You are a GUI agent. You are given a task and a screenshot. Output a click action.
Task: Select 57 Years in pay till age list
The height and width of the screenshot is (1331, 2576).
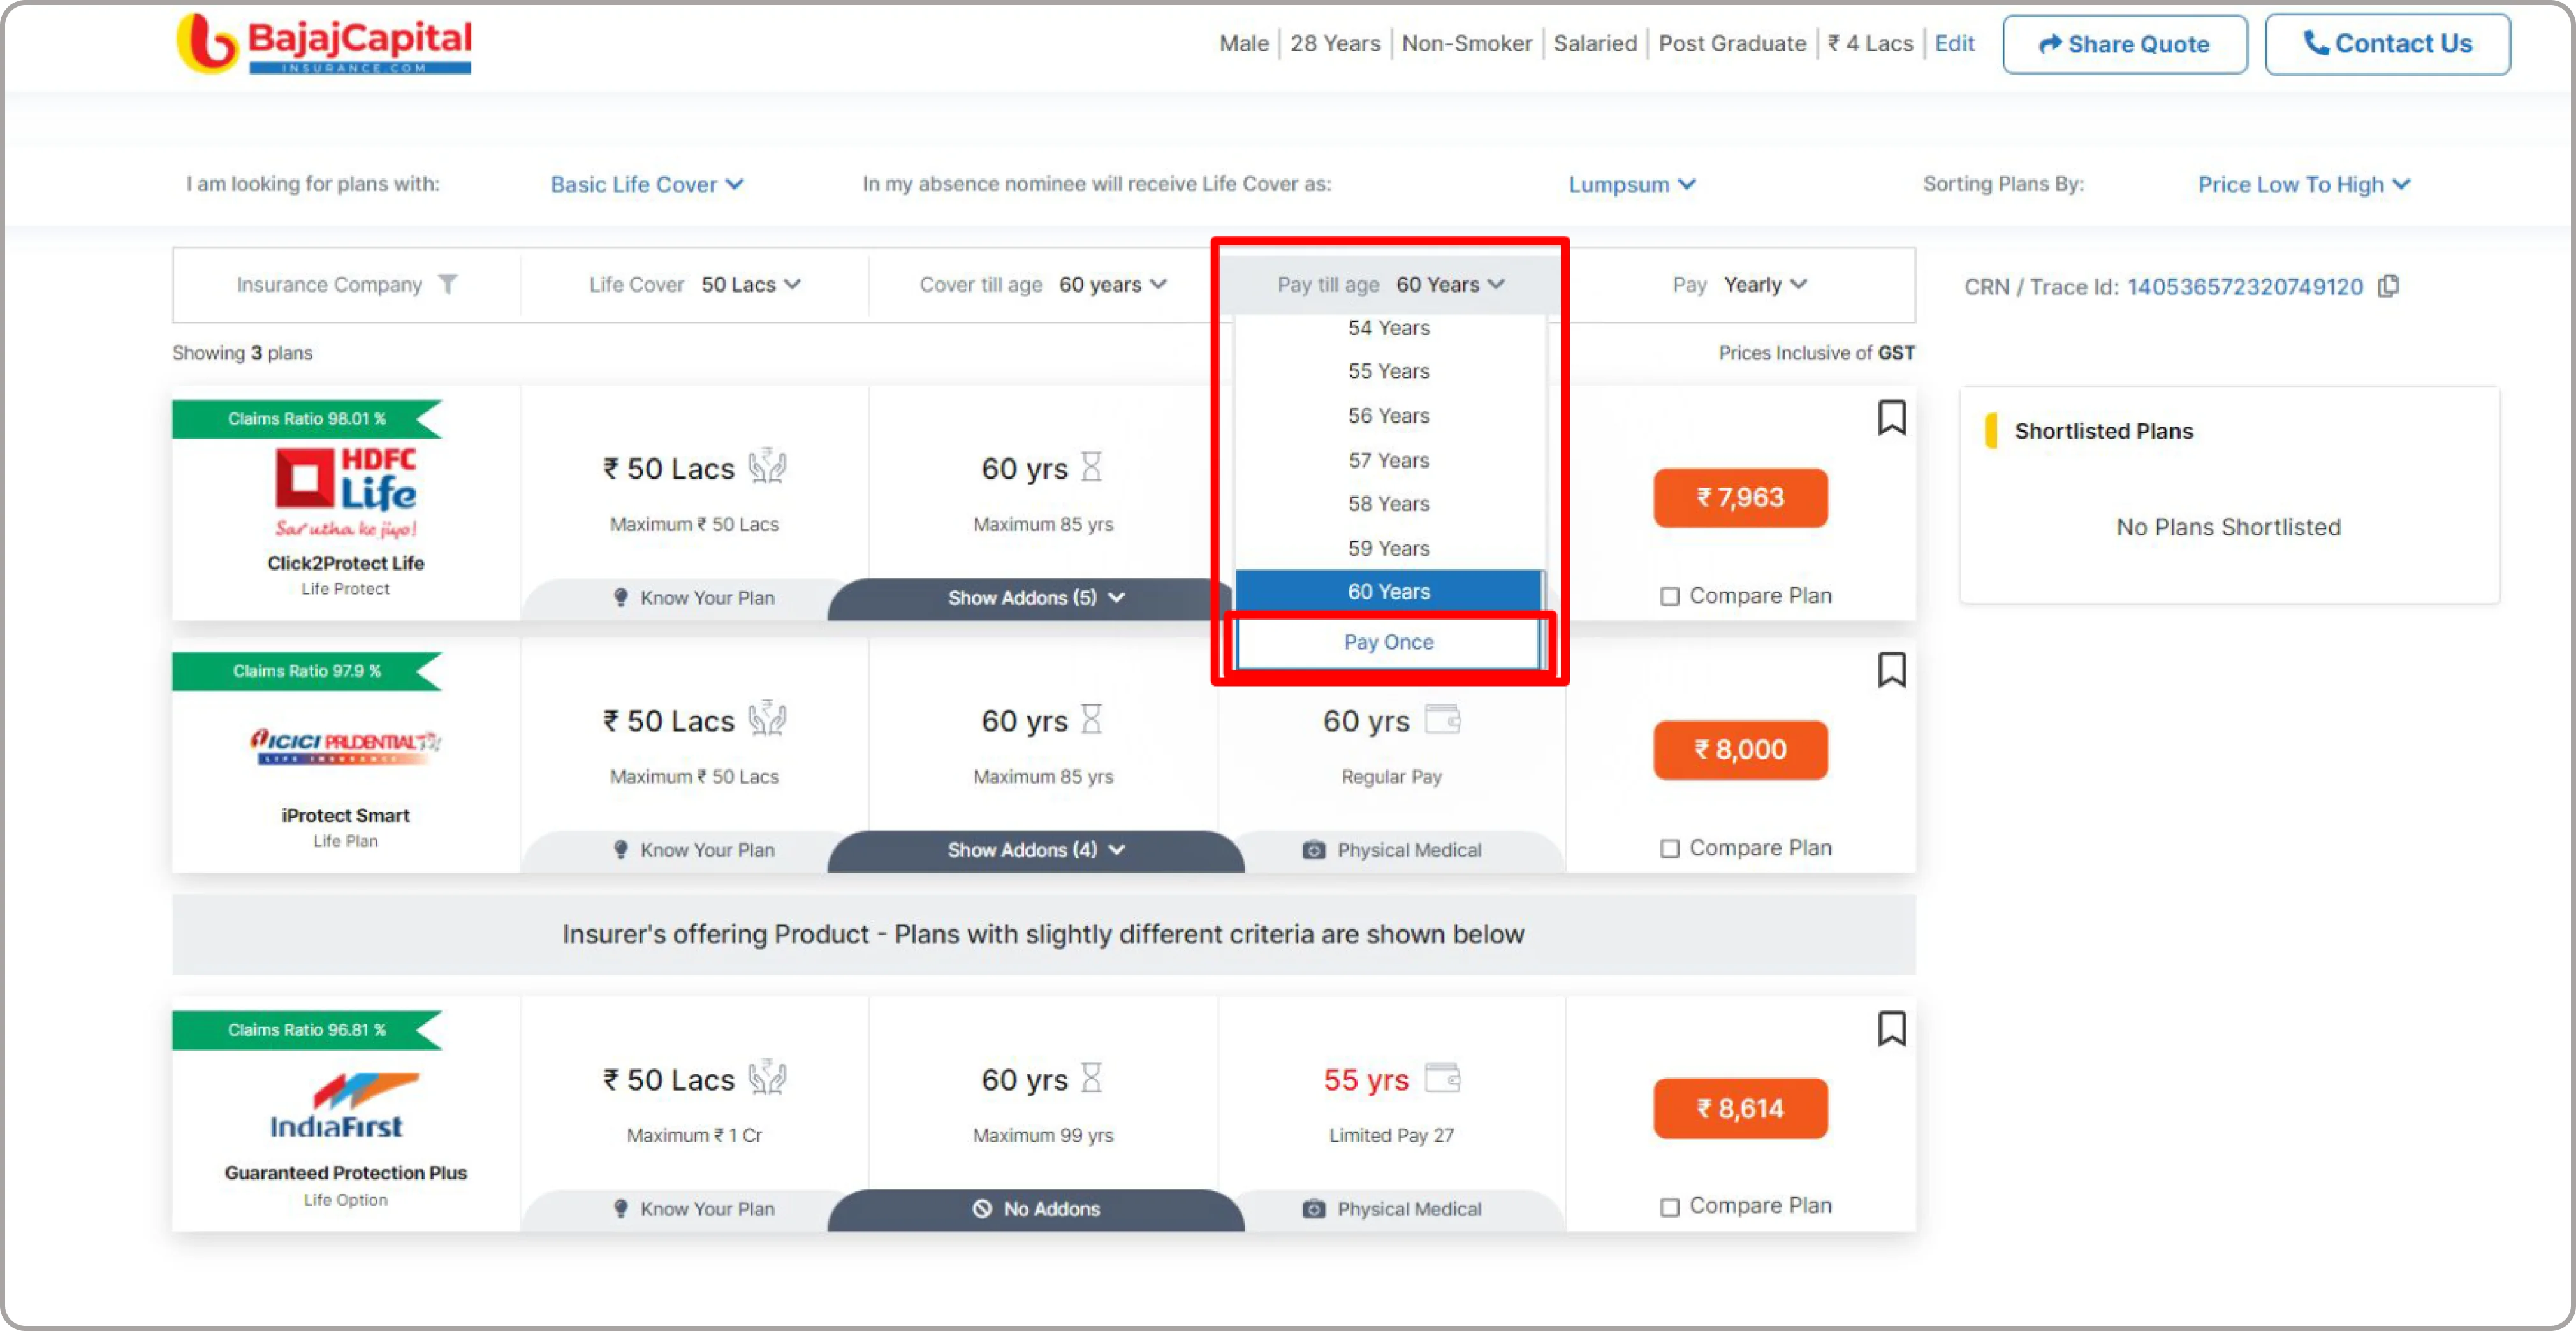point(1389,460)
